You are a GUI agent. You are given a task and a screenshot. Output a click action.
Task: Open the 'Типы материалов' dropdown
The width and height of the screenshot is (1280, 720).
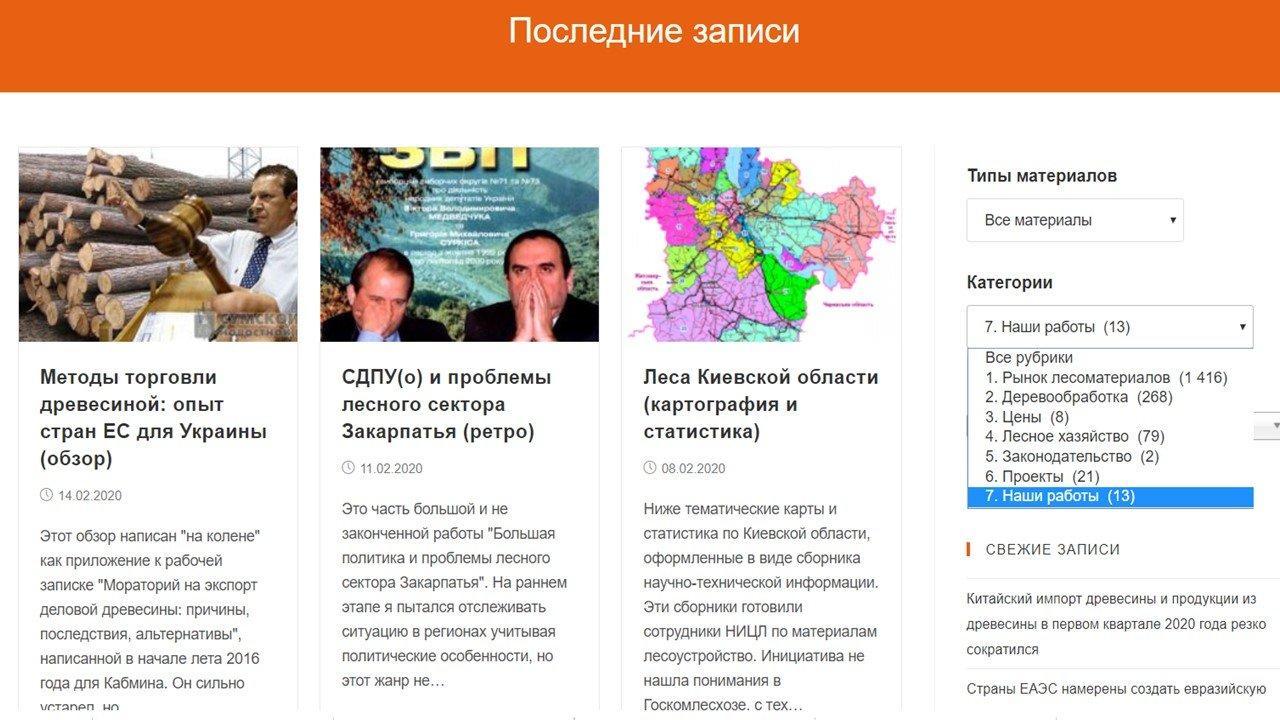(x=1074, y=220)
